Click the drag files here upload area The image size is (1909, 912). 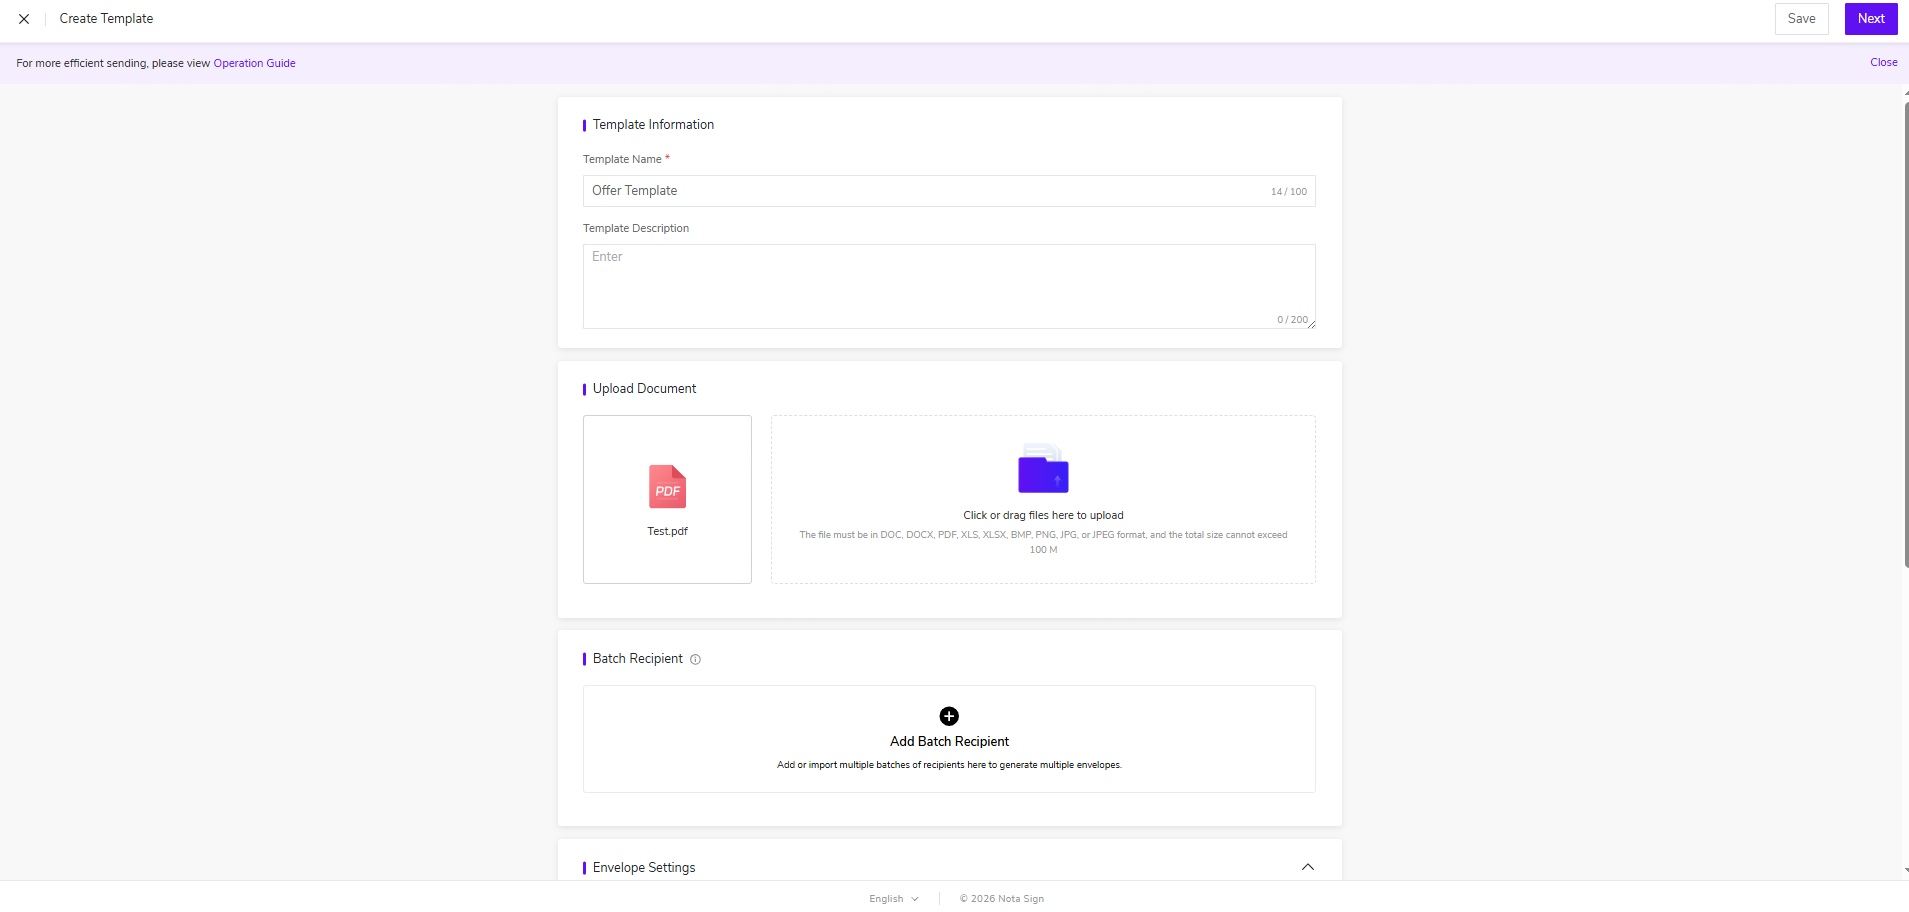(1043, 499)
